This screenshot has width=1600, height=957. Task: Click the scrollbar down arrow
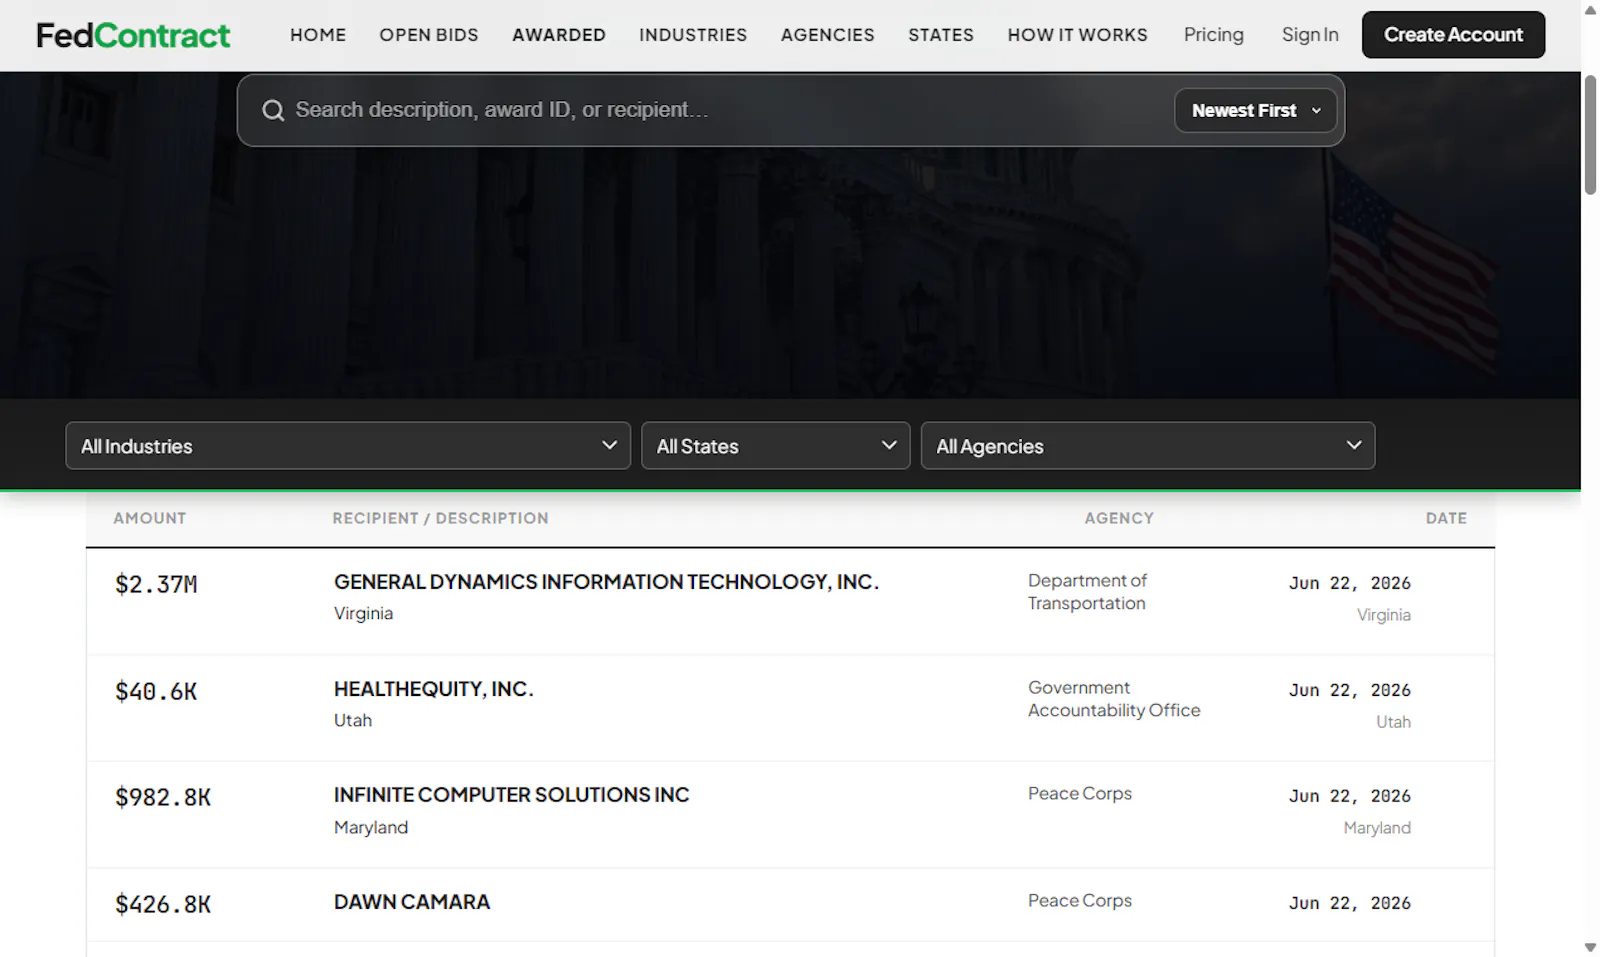[x=1590, y=947]
